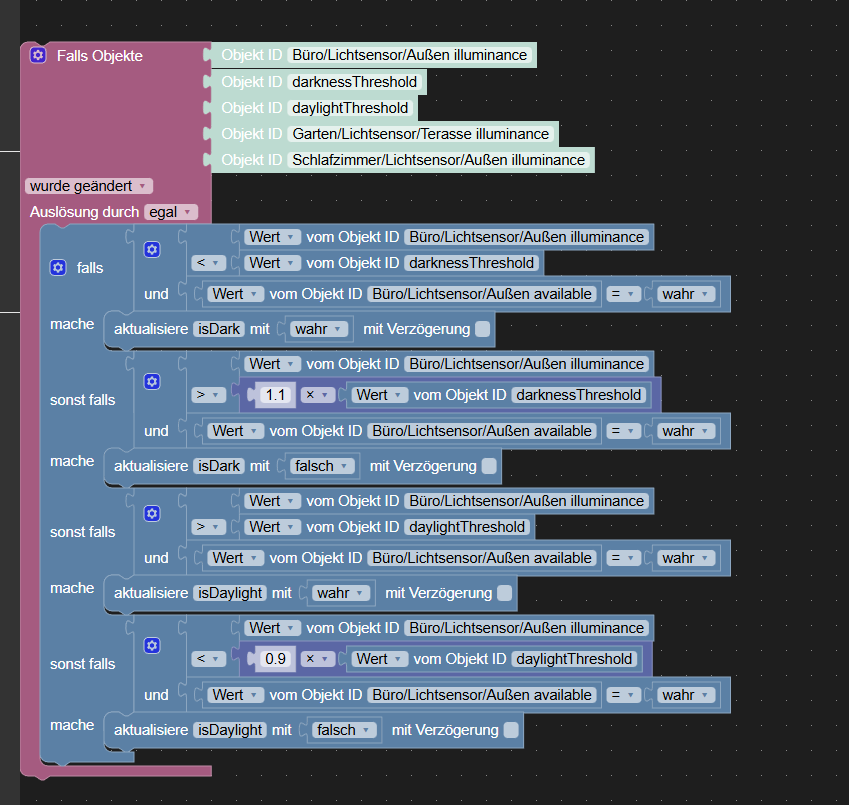The height and width of the screenshot is (805, 849).
Task: Open gear settings on Falls Objekte trigger block
Action: [x=38, y=55]
